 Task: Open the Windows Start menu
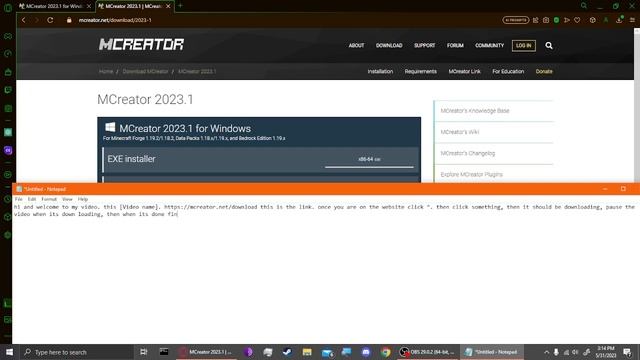tap(9, 352)
